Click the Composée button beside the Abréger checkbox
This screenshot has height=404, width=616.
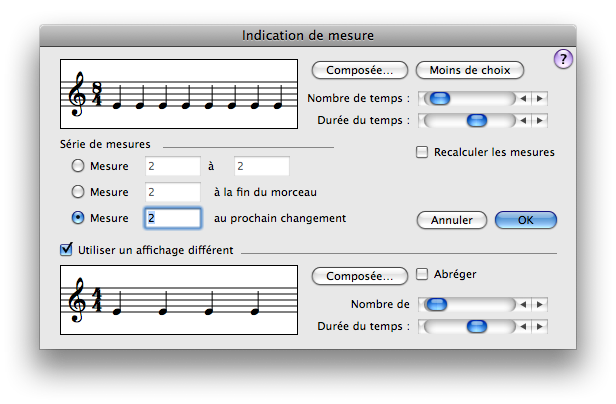(x=360, y=275)
